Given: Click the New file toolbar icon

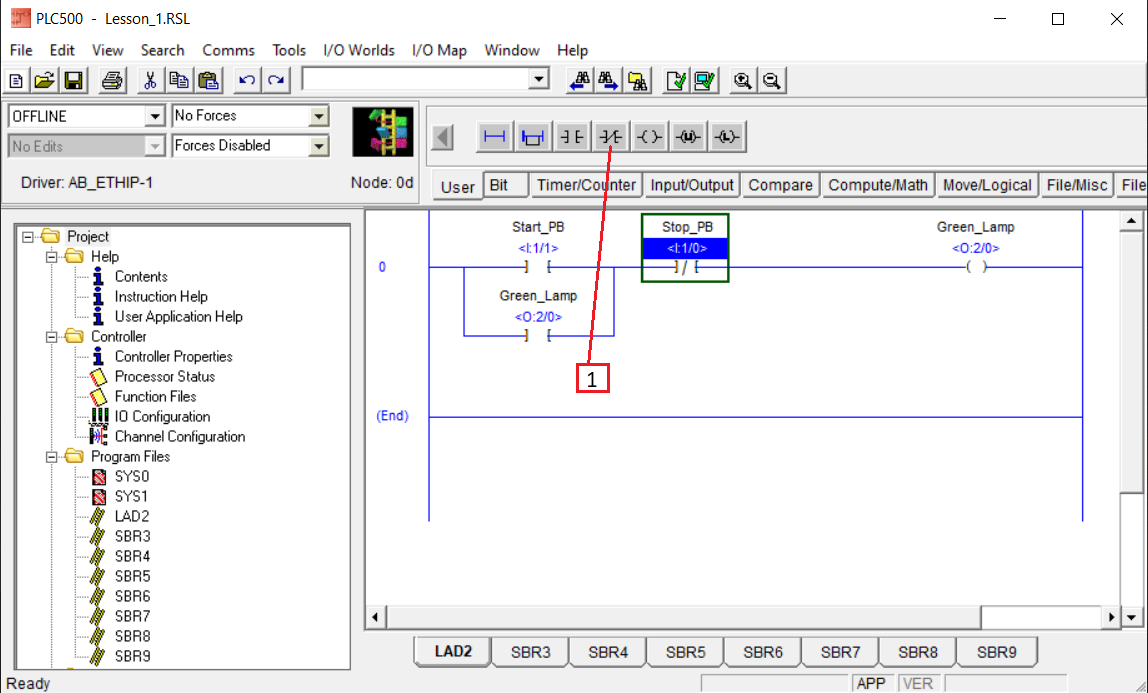Looking at the screenshot, I should [x=16, y=80].
